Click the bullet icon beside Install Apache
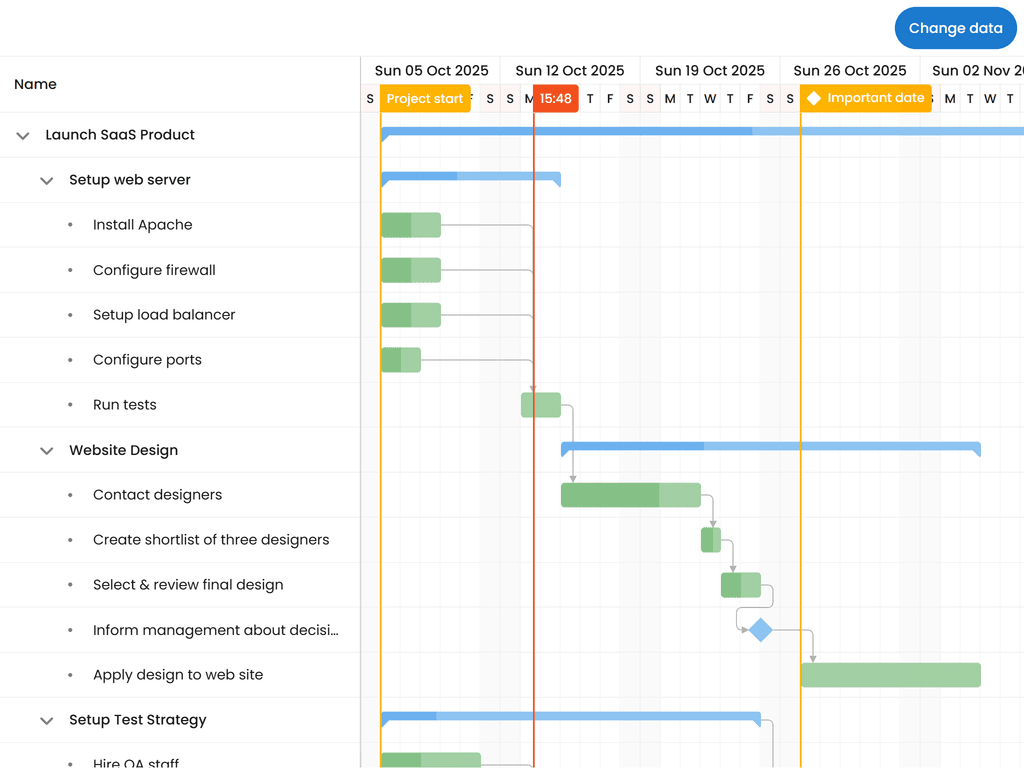The height and width of the screenshot is (768, 1024). 68,224
